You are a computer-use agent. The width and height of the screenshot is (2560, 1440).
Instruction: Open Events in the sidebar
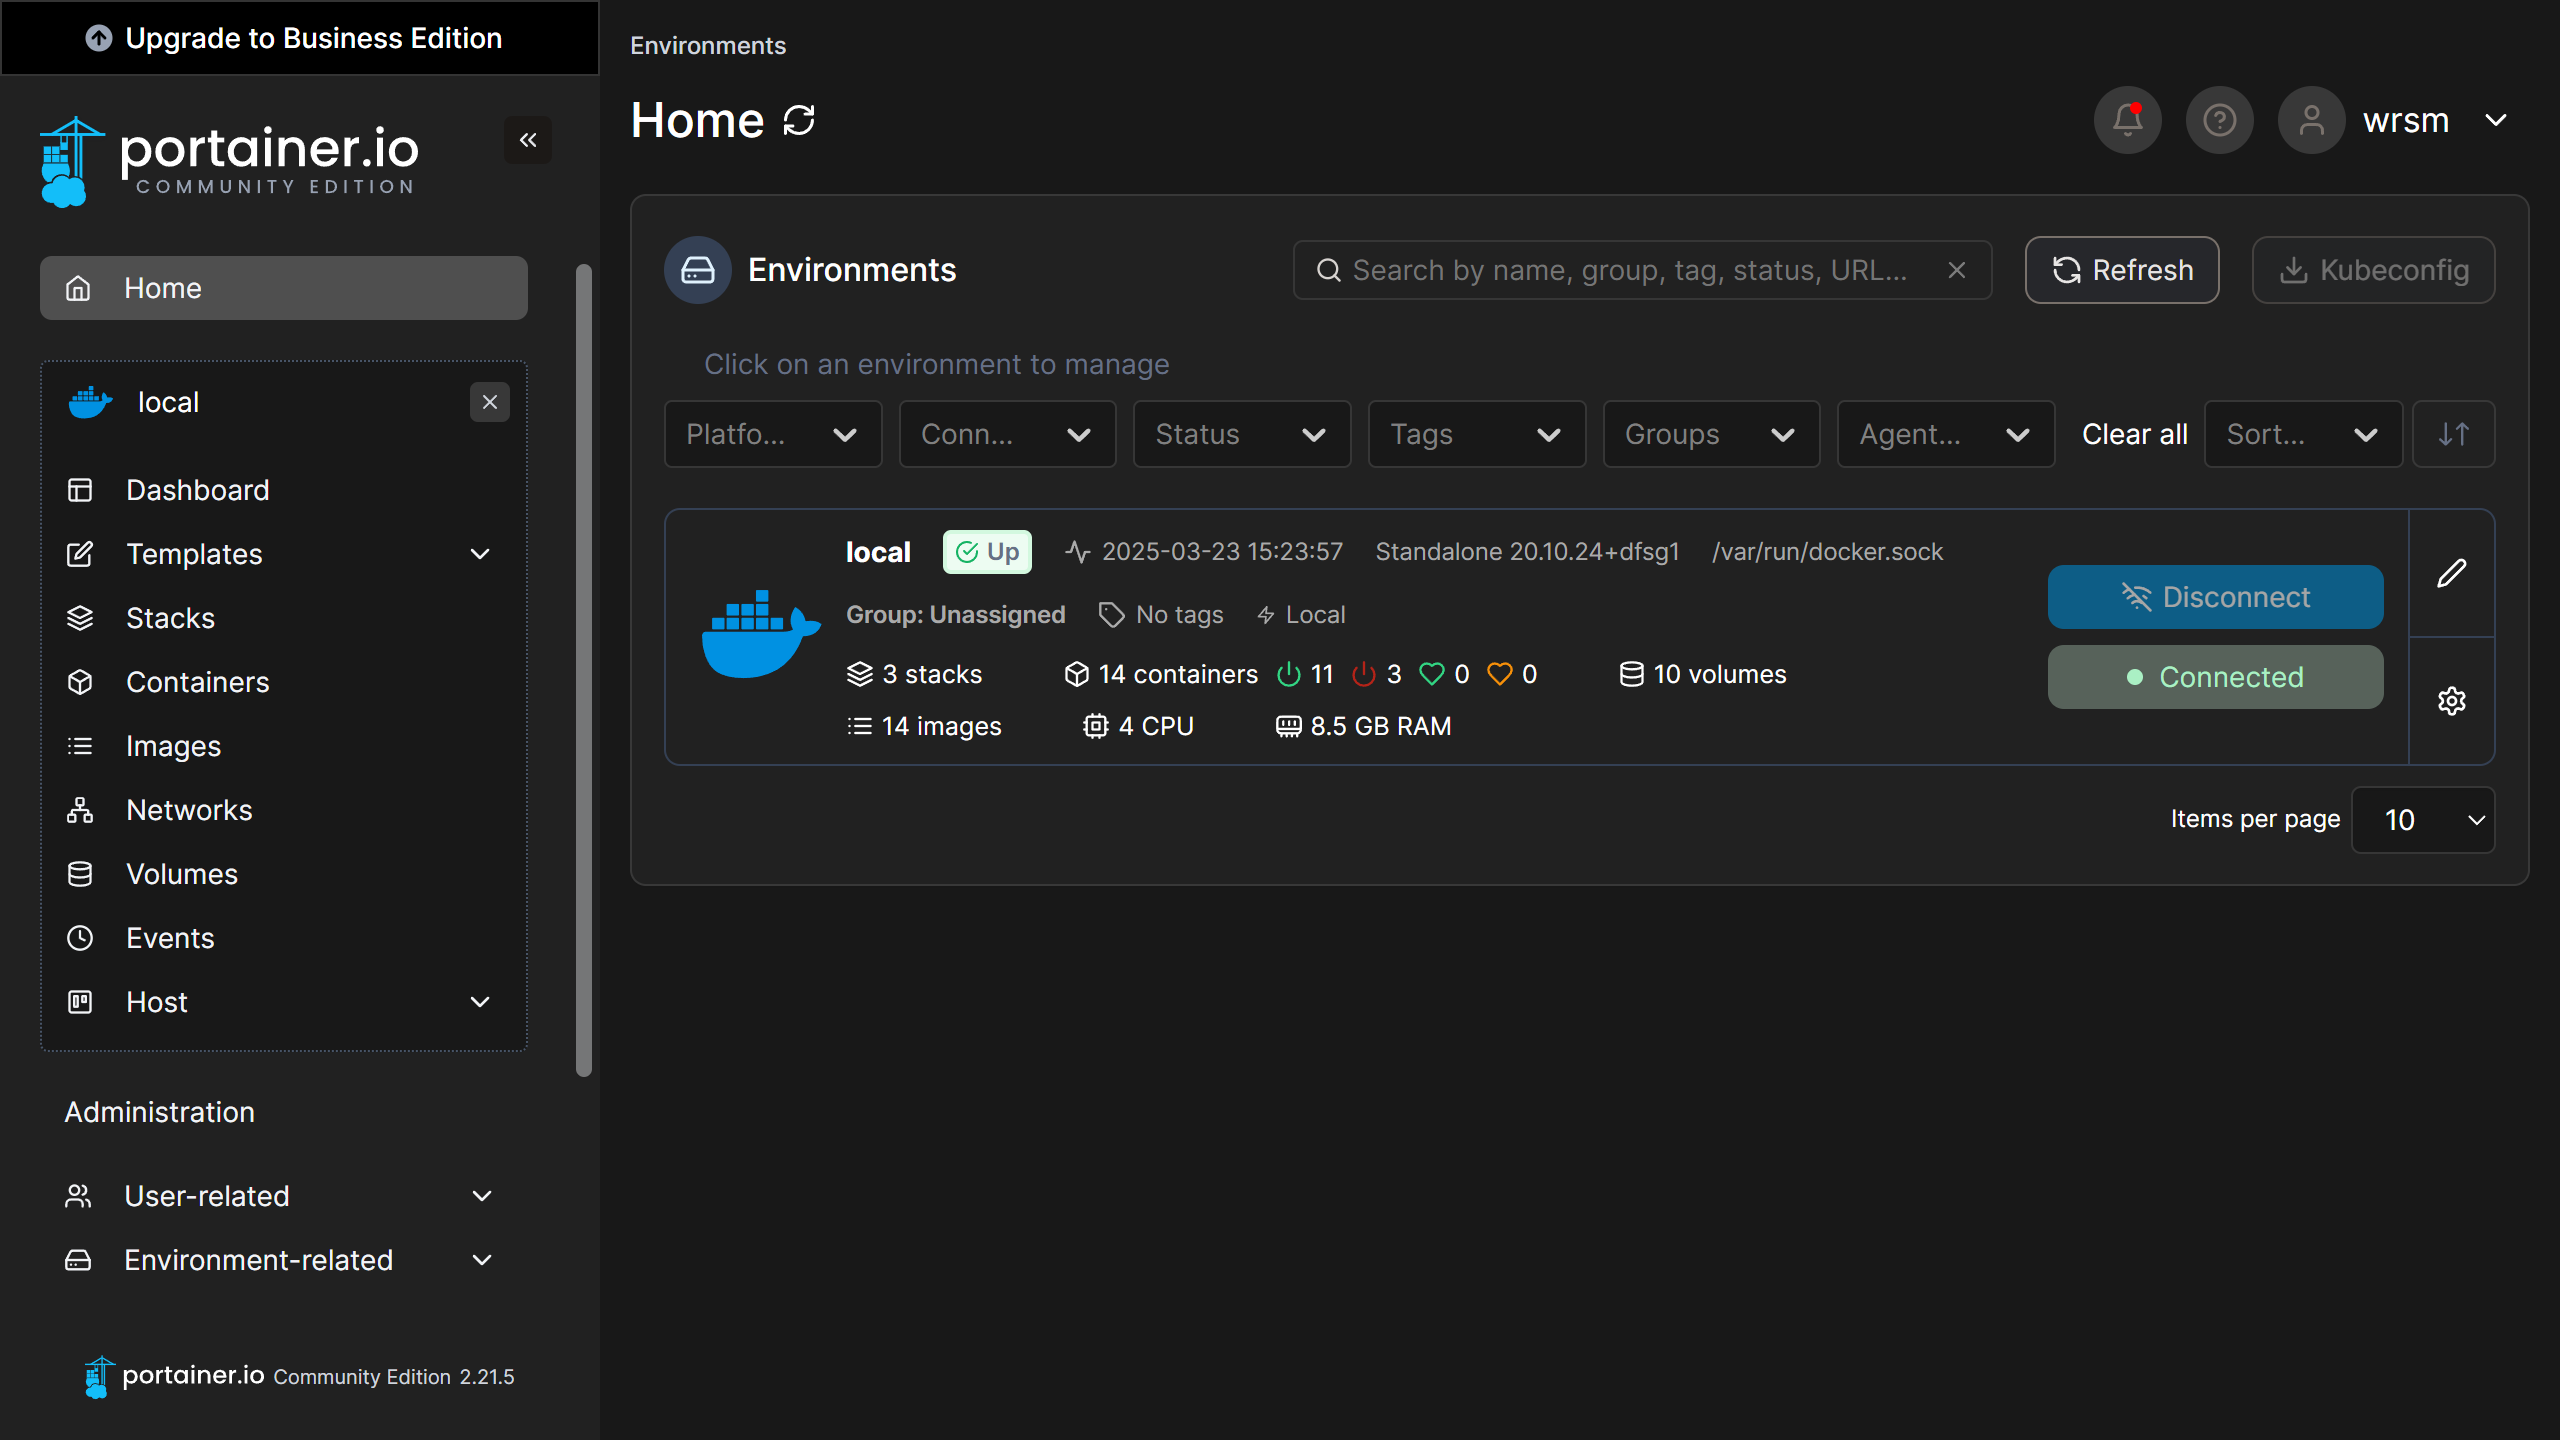point(284,938)
